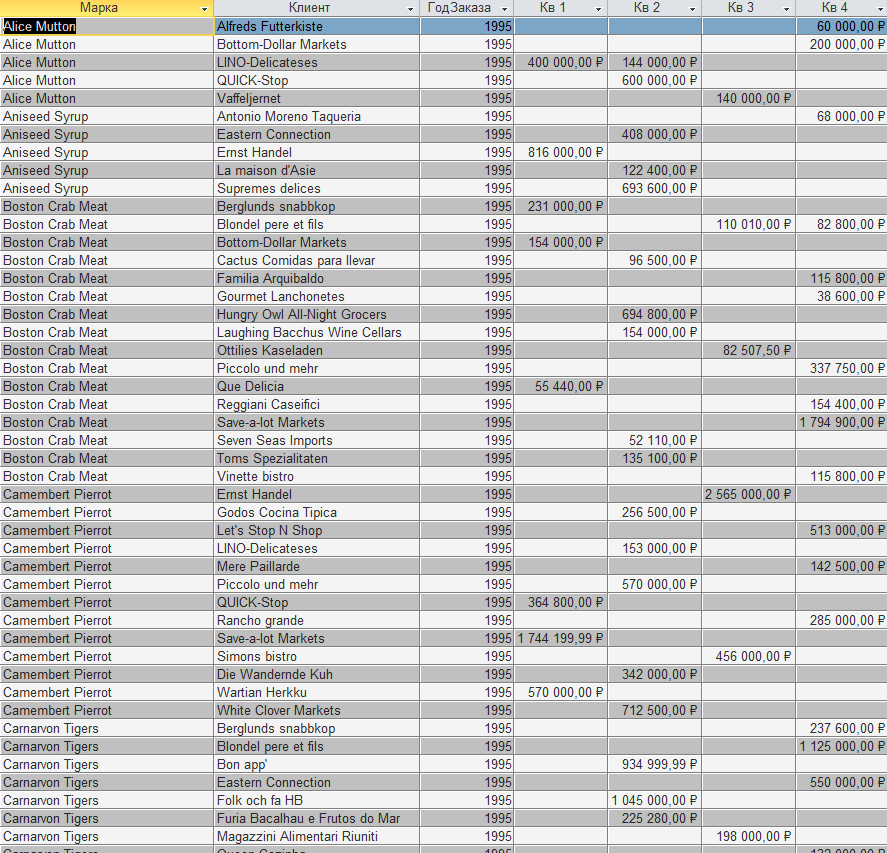This screenshot has height=853, width=887.
Task: Select the Bon app' client cell
Action: coord(317,764)
